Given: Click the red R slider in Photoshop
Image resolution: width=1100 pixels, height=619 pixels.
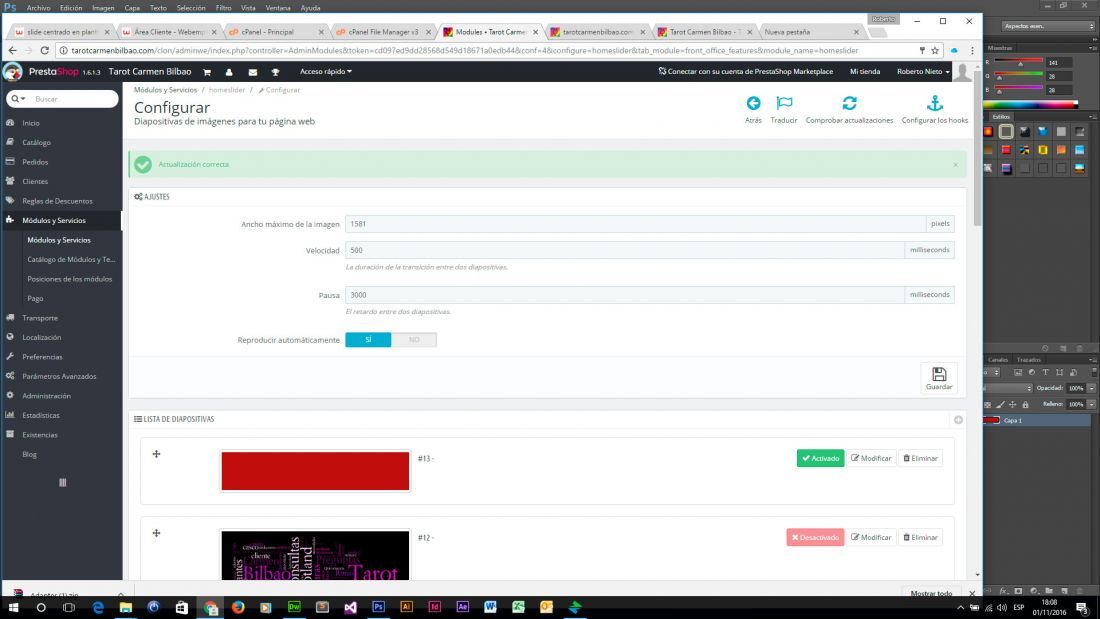Looking at the screenshot, I should [1019, 62].
